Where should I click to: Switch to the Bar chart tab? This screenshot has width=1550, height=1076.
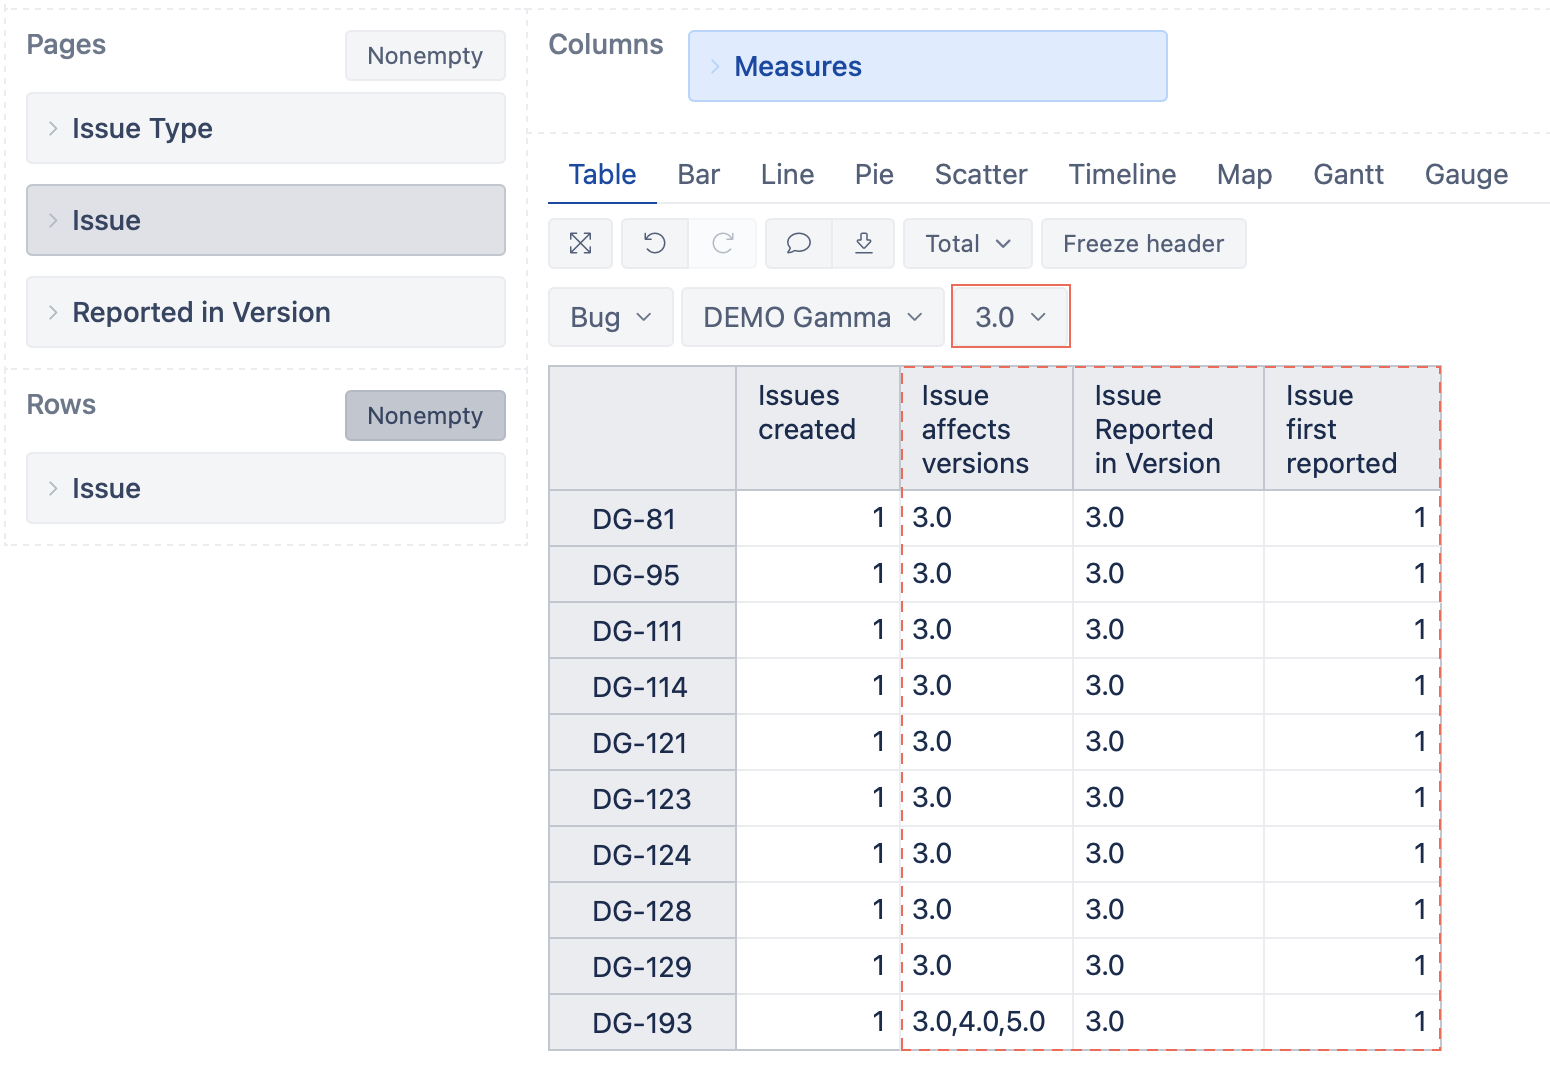point(698,175)
